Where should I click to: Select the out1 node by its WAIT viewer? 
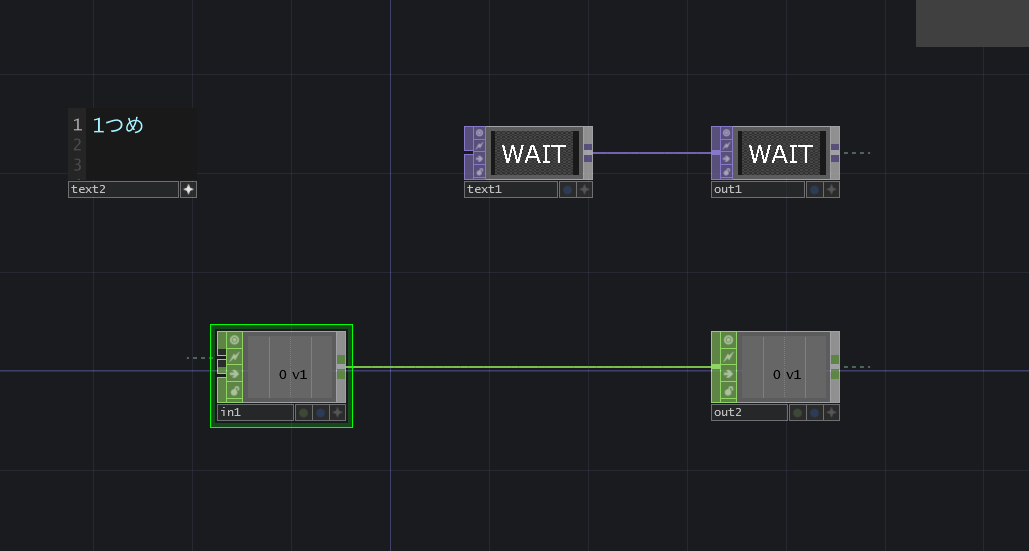tap(780, 153)
